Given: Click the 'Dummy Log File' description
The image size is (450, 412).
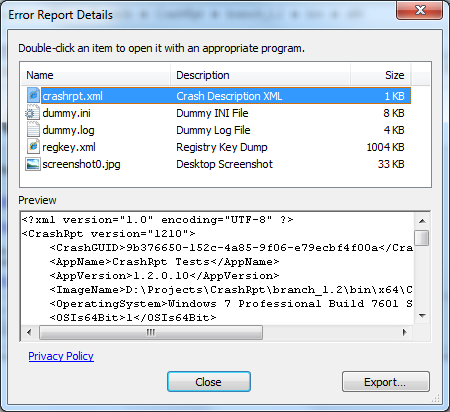Looking at the screenshot, I should [x=213, y=130].
